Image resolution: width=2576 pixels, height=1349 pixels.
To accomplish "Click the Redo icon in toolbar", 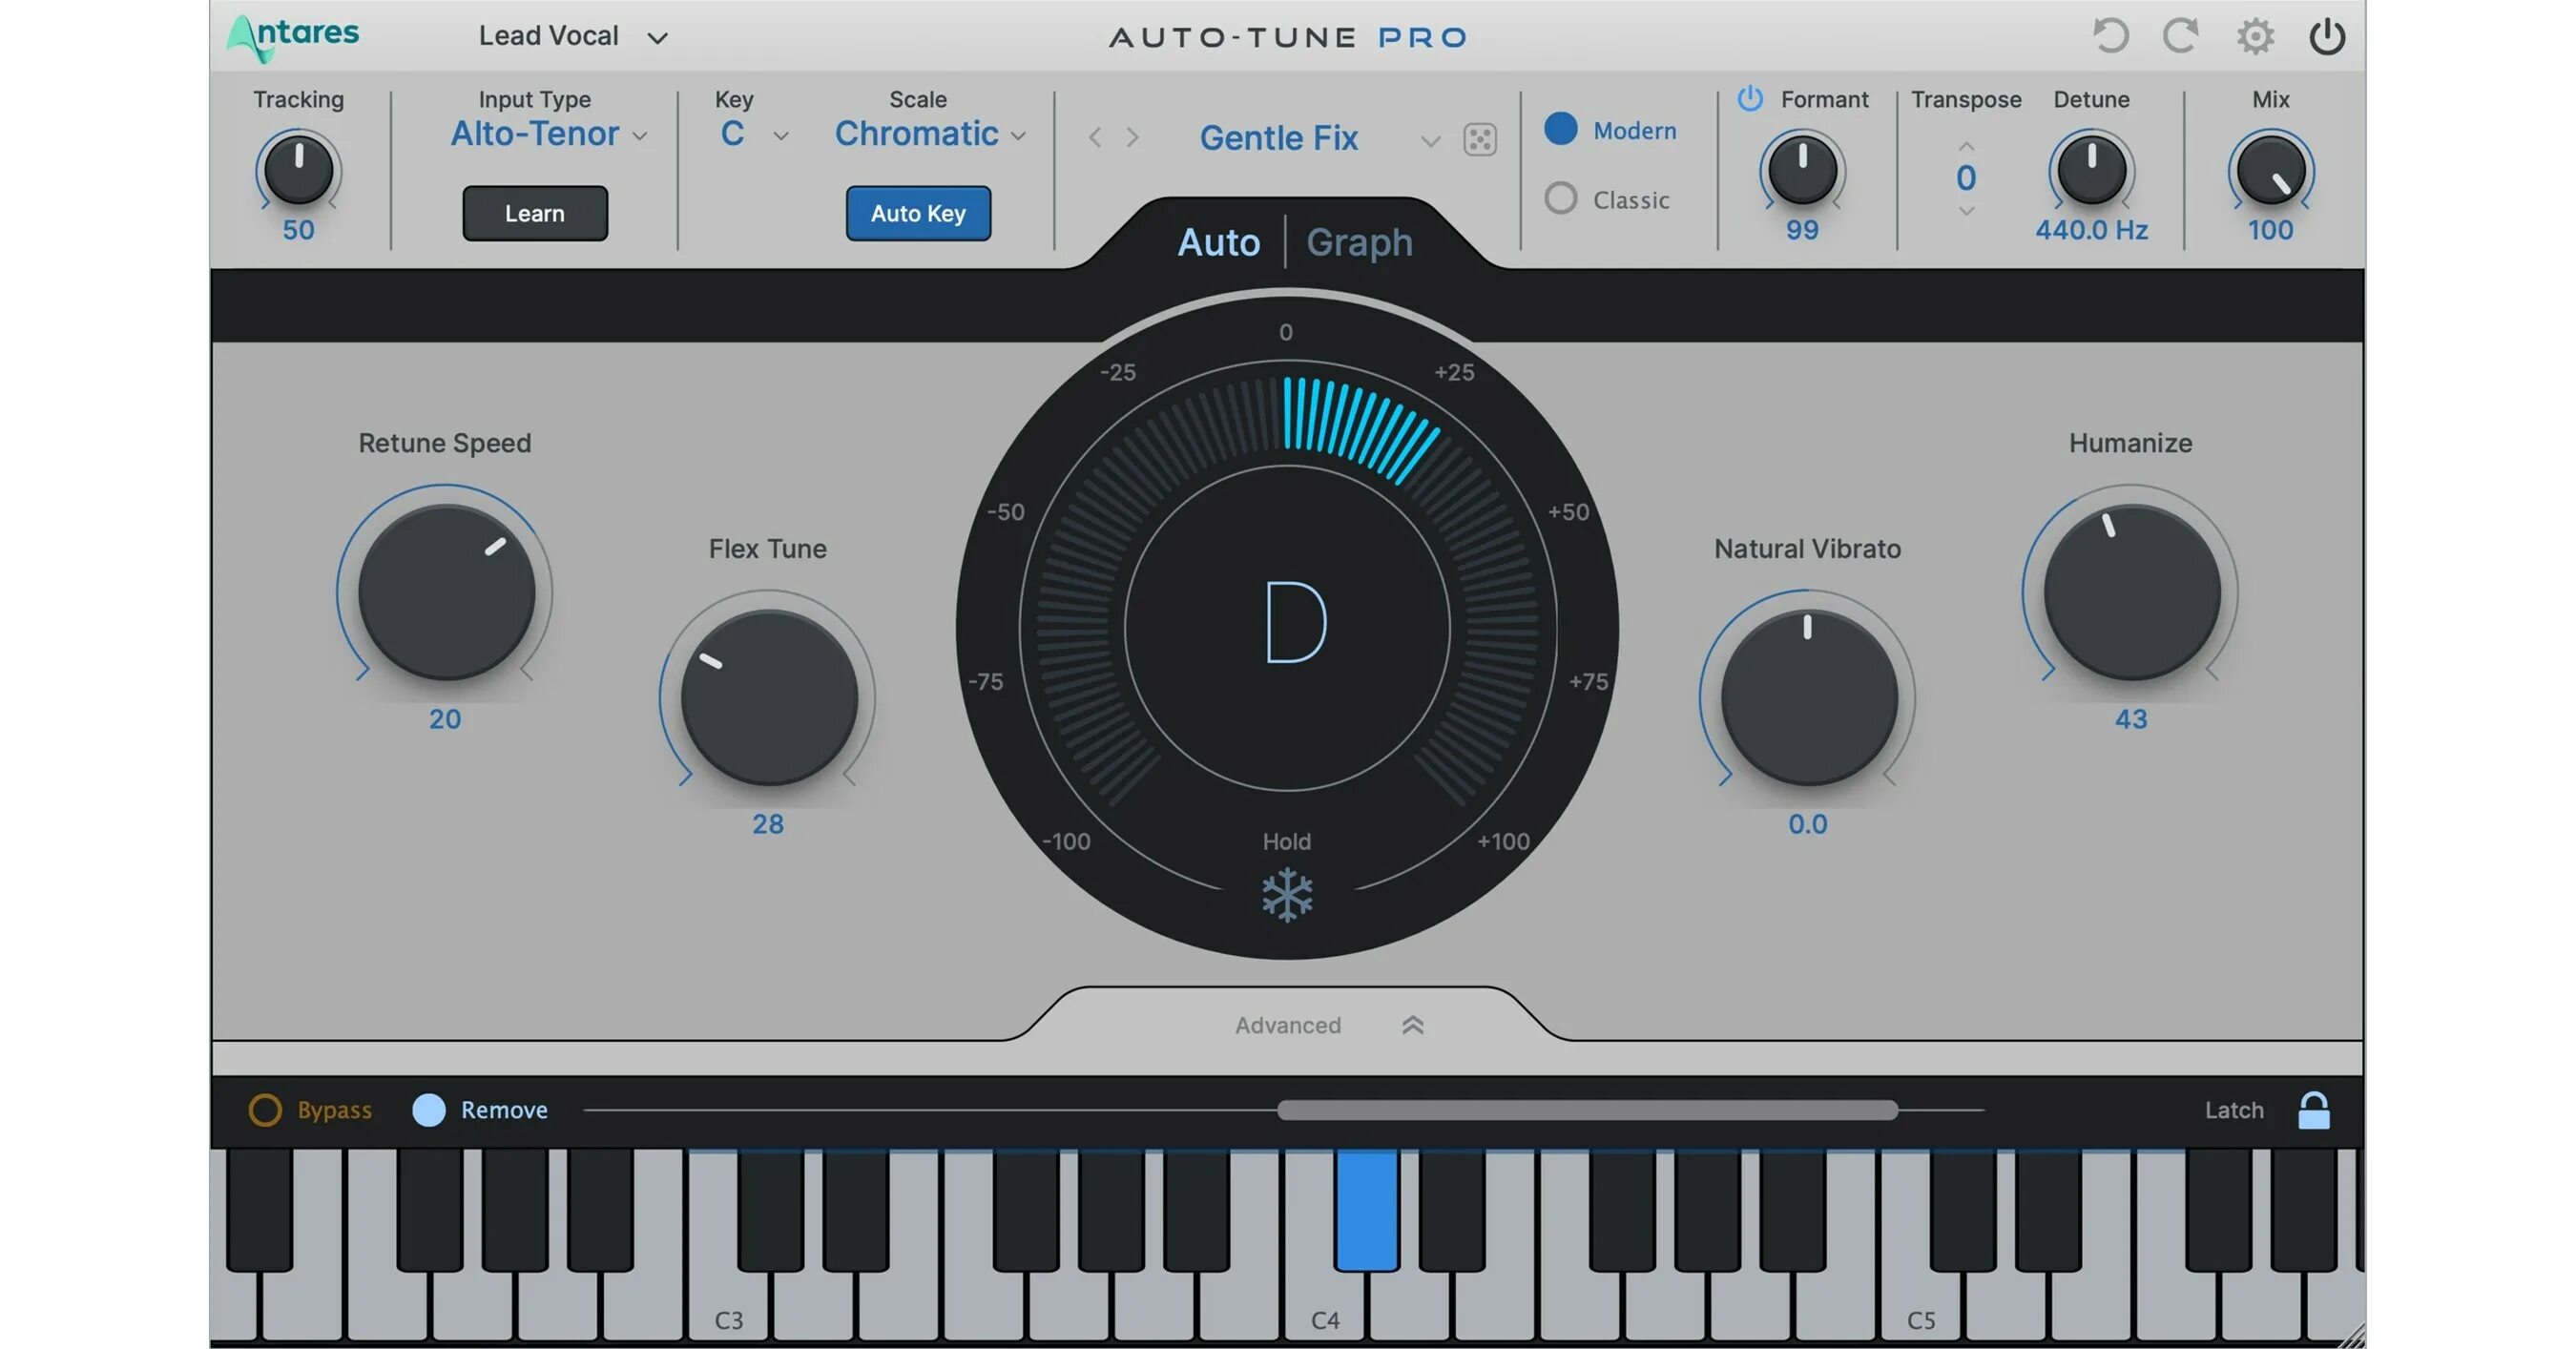I will point(2177,32).
